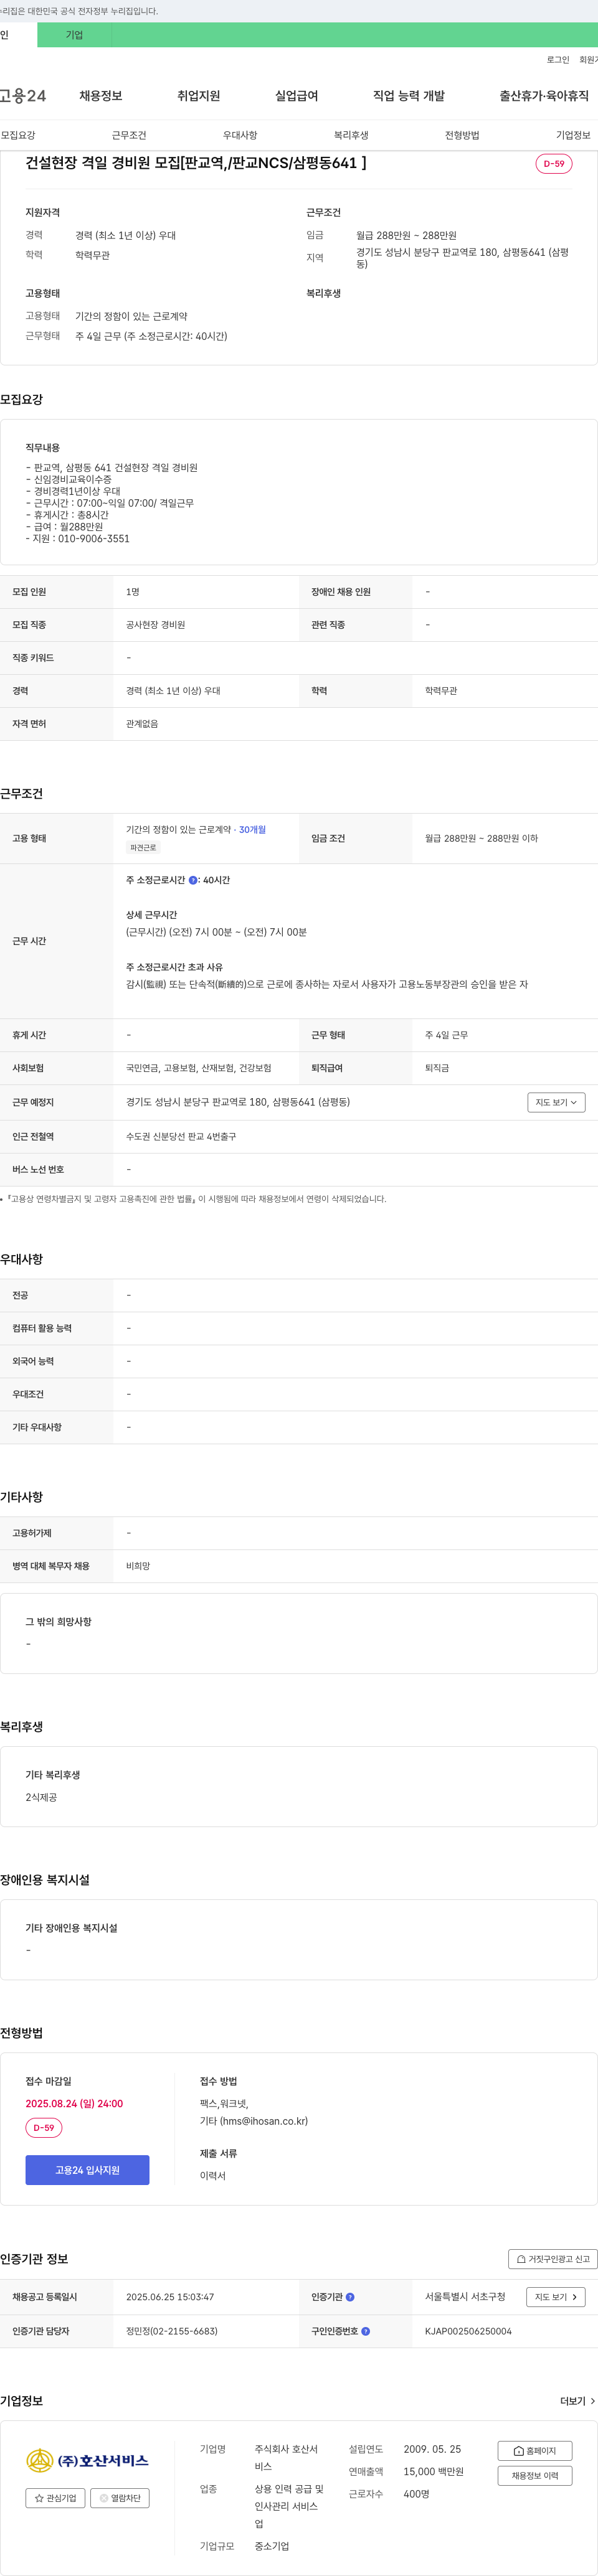Jump to the 복리후생 section tab
Viewport: 598px width, 2576px height.
click(x=351, y=135)
